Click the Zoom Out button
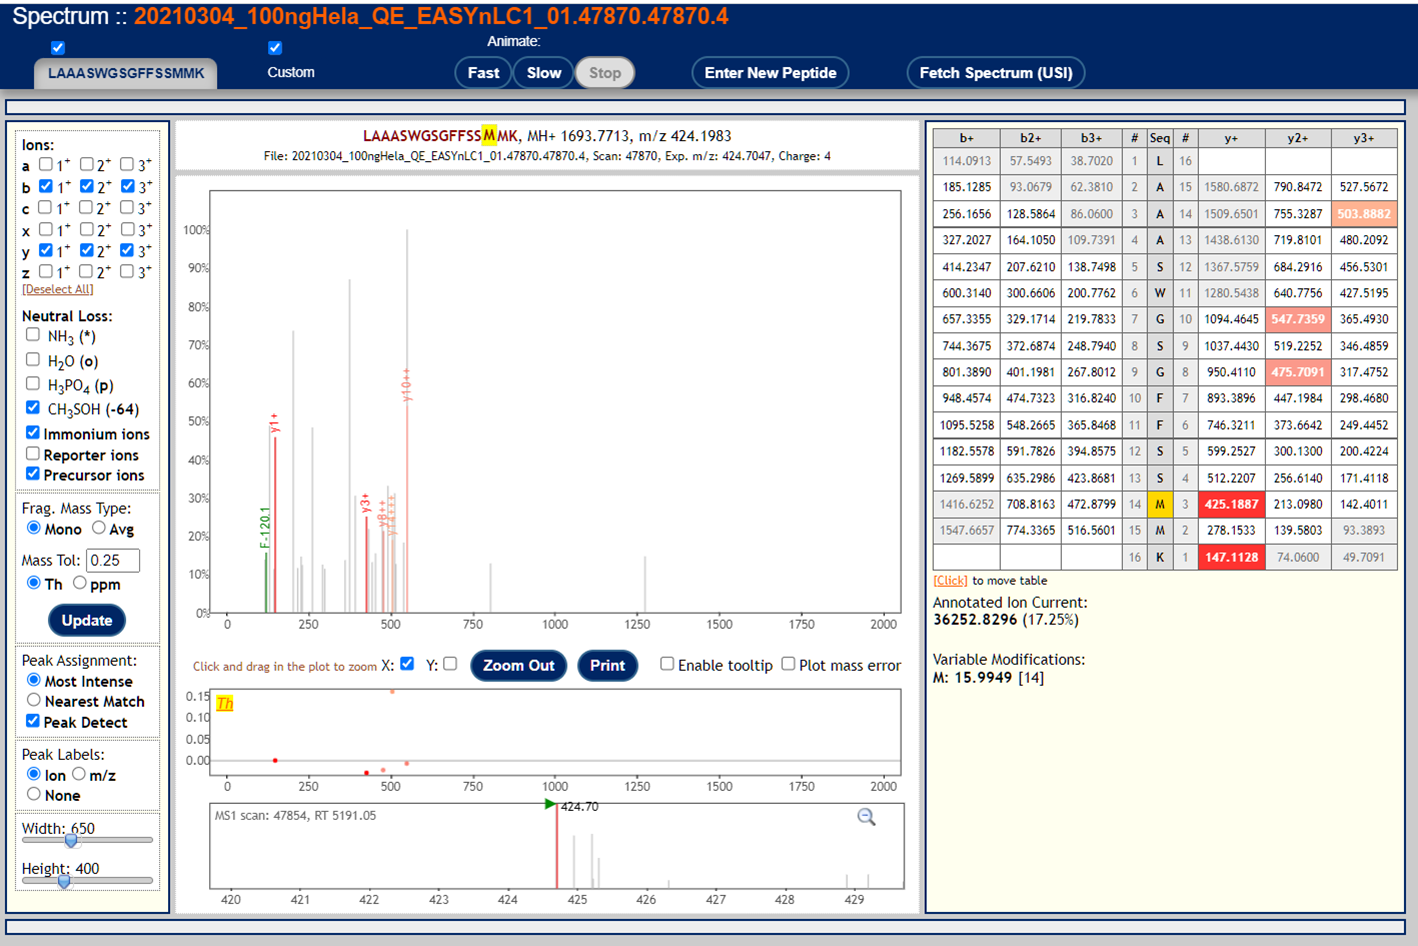 click(x=519, y=666)
